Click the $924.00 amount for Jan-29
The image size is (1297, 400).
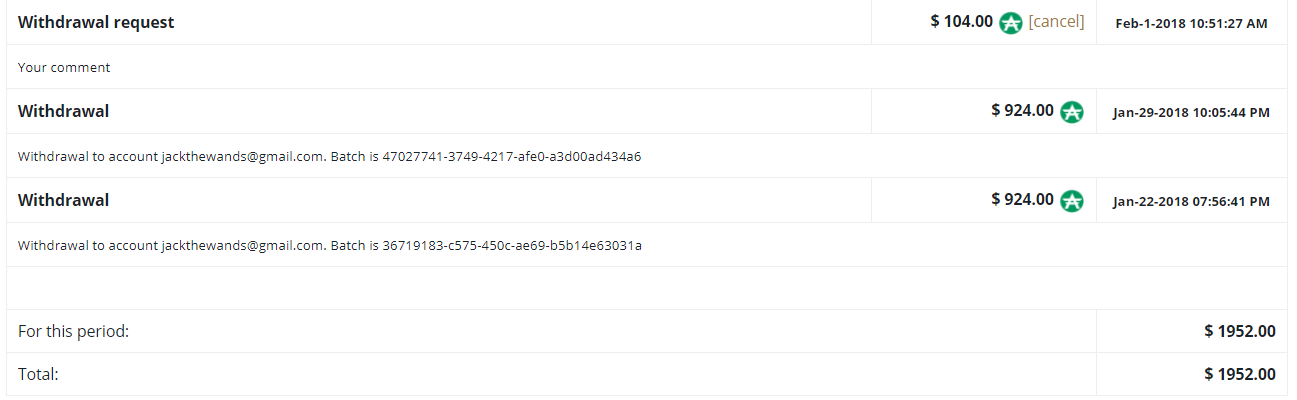(x=1022, y=111)
